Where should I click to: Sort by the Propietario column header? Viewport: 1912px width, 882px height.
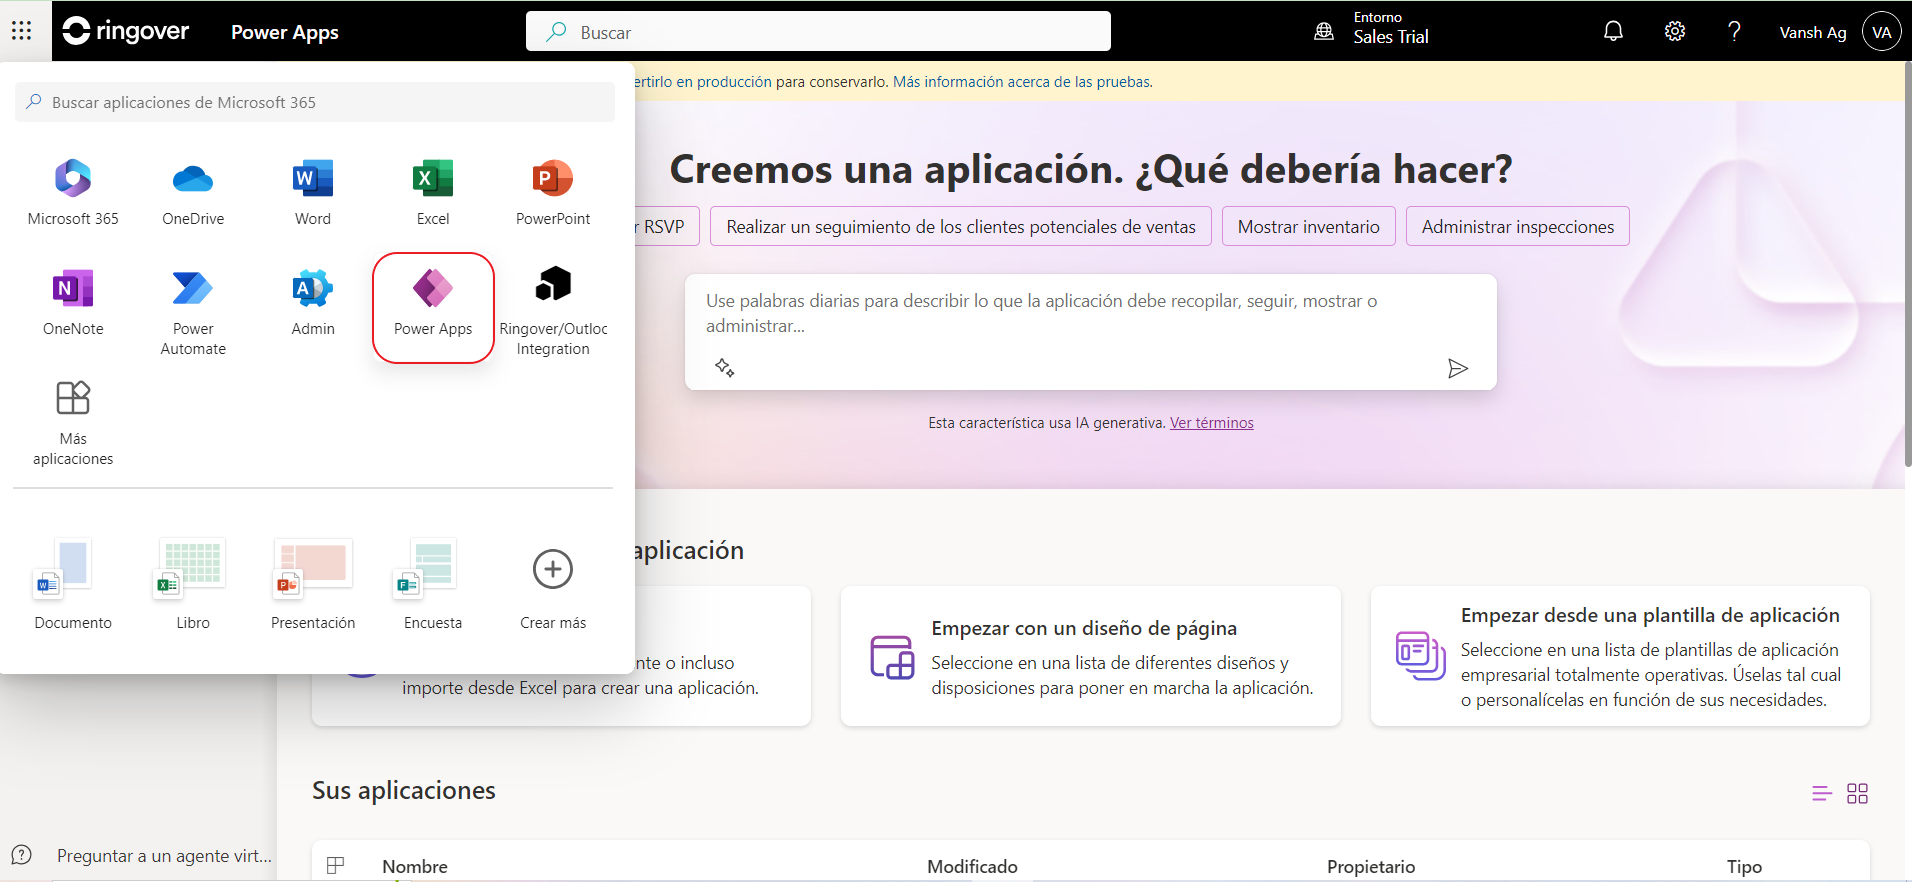click(x=1371, y=866)
